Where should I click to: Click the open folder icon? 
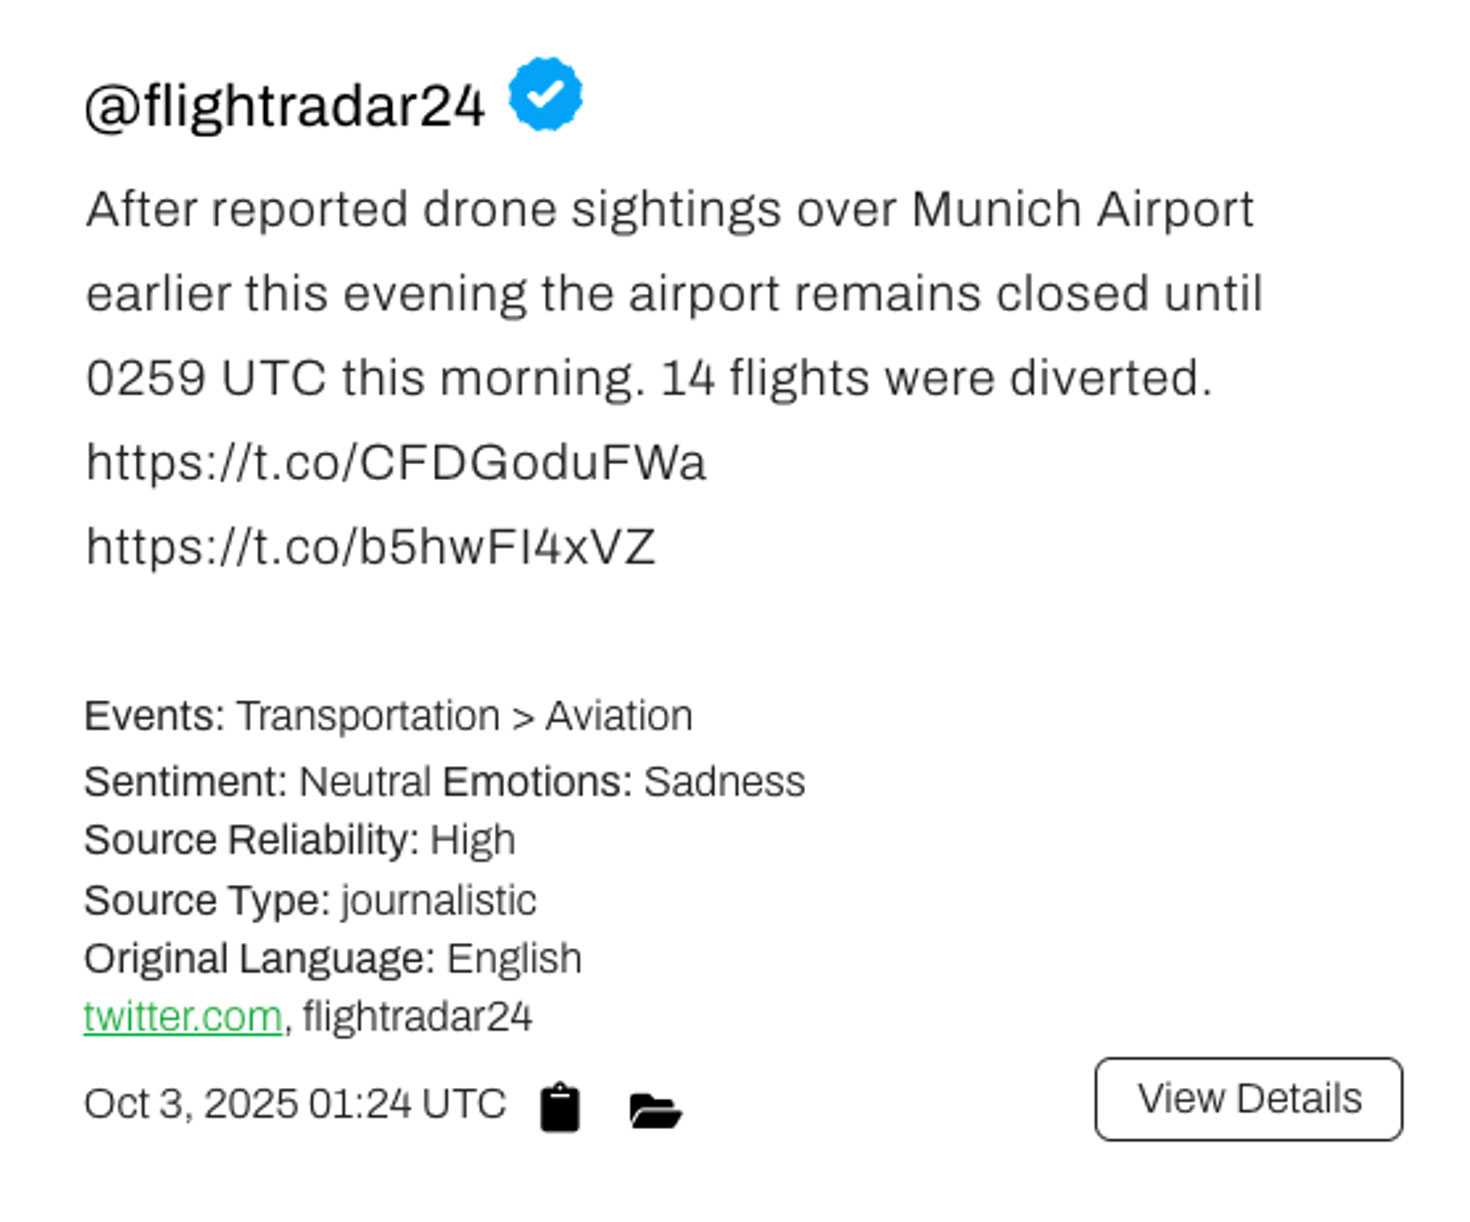655,1109
